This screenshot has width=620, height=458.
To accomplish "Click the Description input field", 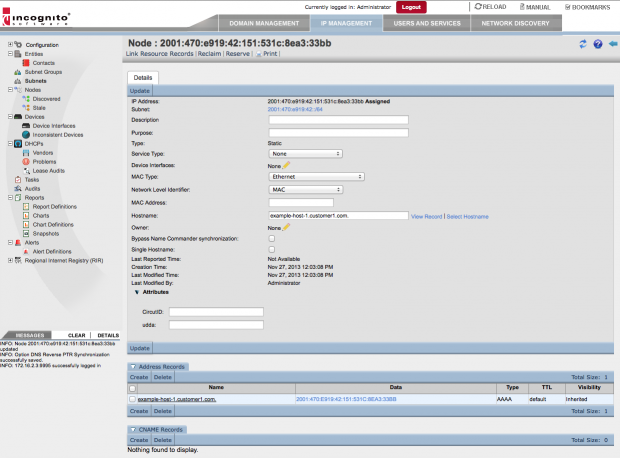I will click(338, 120).
